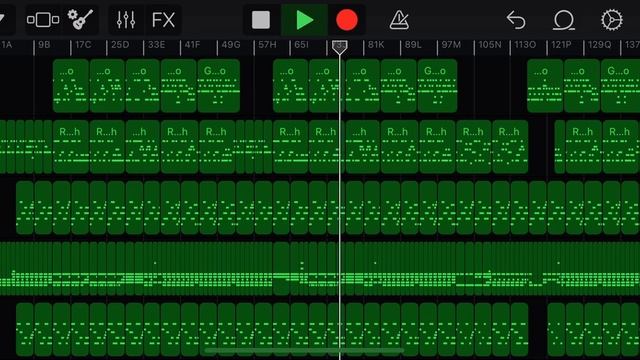Jump to ruler marker 89L
This screenshot has height=360, width=640.
(x=413, y=45)
